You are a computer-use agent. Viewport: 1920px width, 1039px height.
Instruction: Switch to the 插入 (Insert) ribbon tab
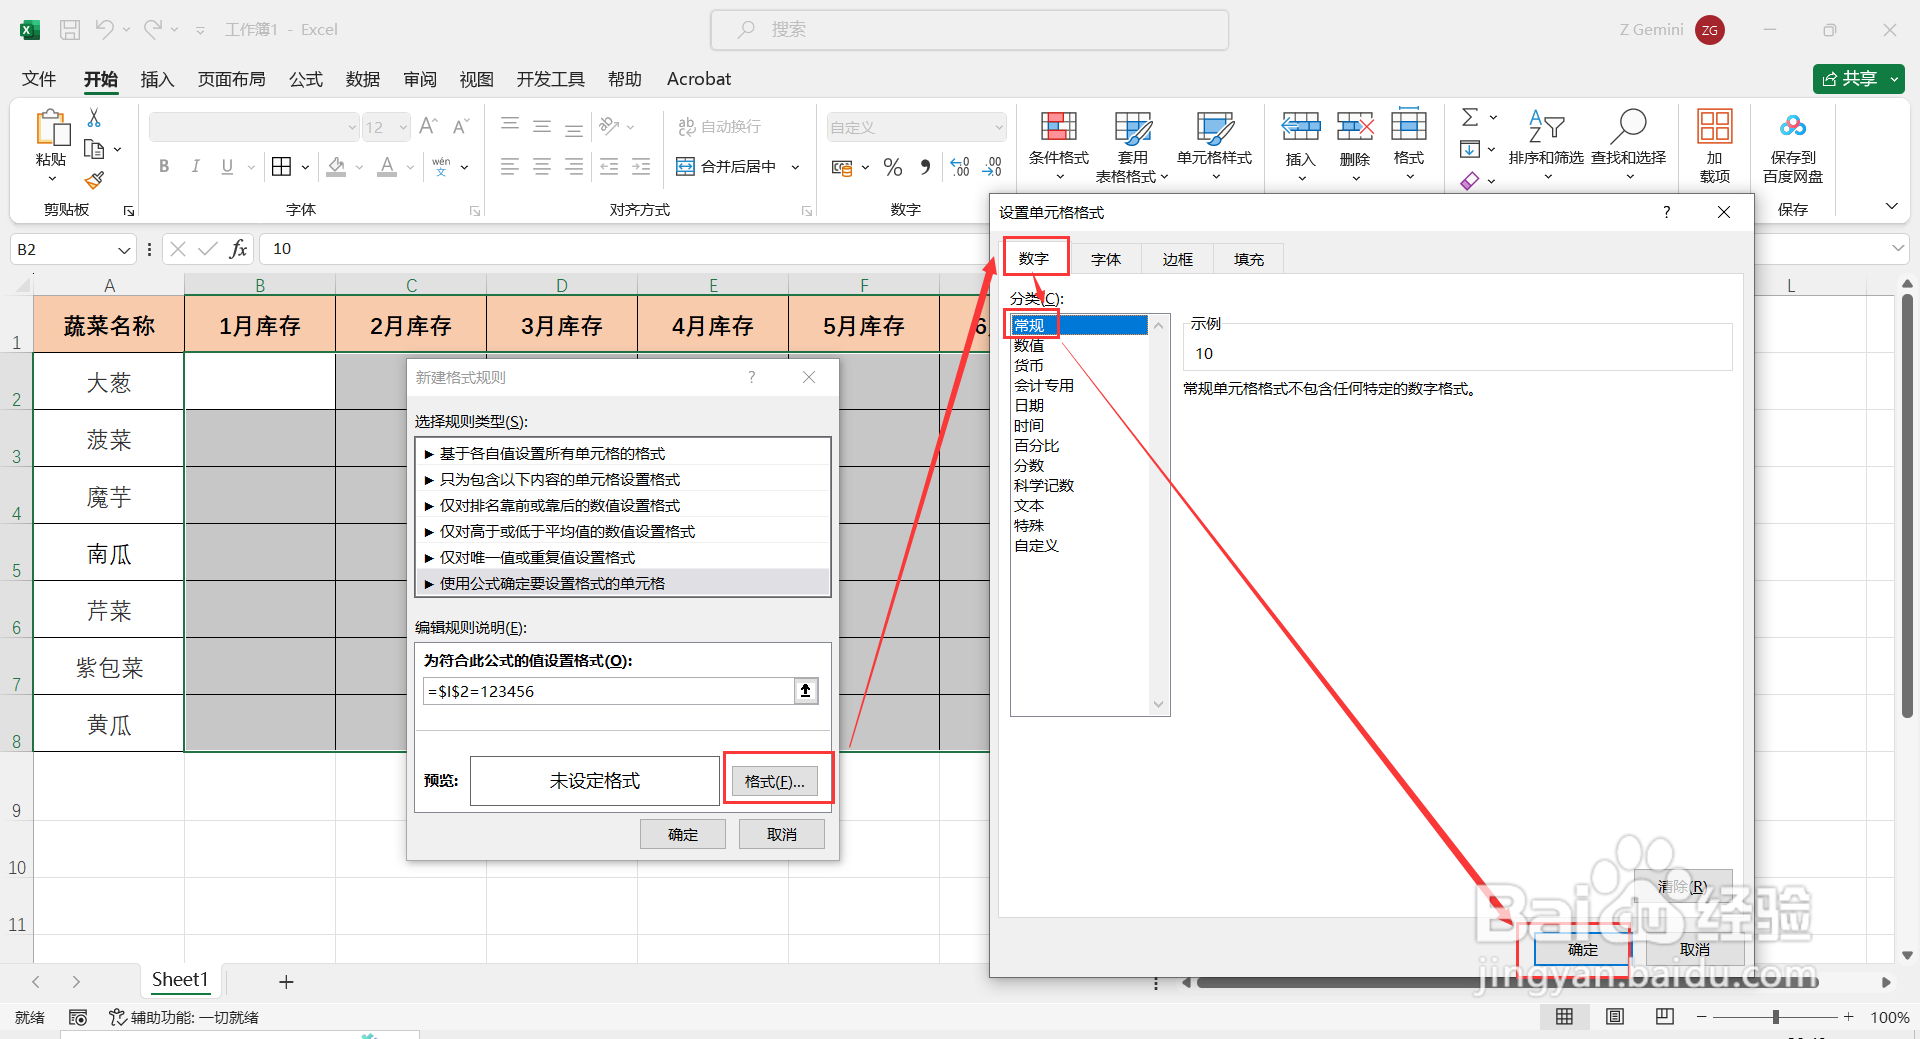pos(157,79)
